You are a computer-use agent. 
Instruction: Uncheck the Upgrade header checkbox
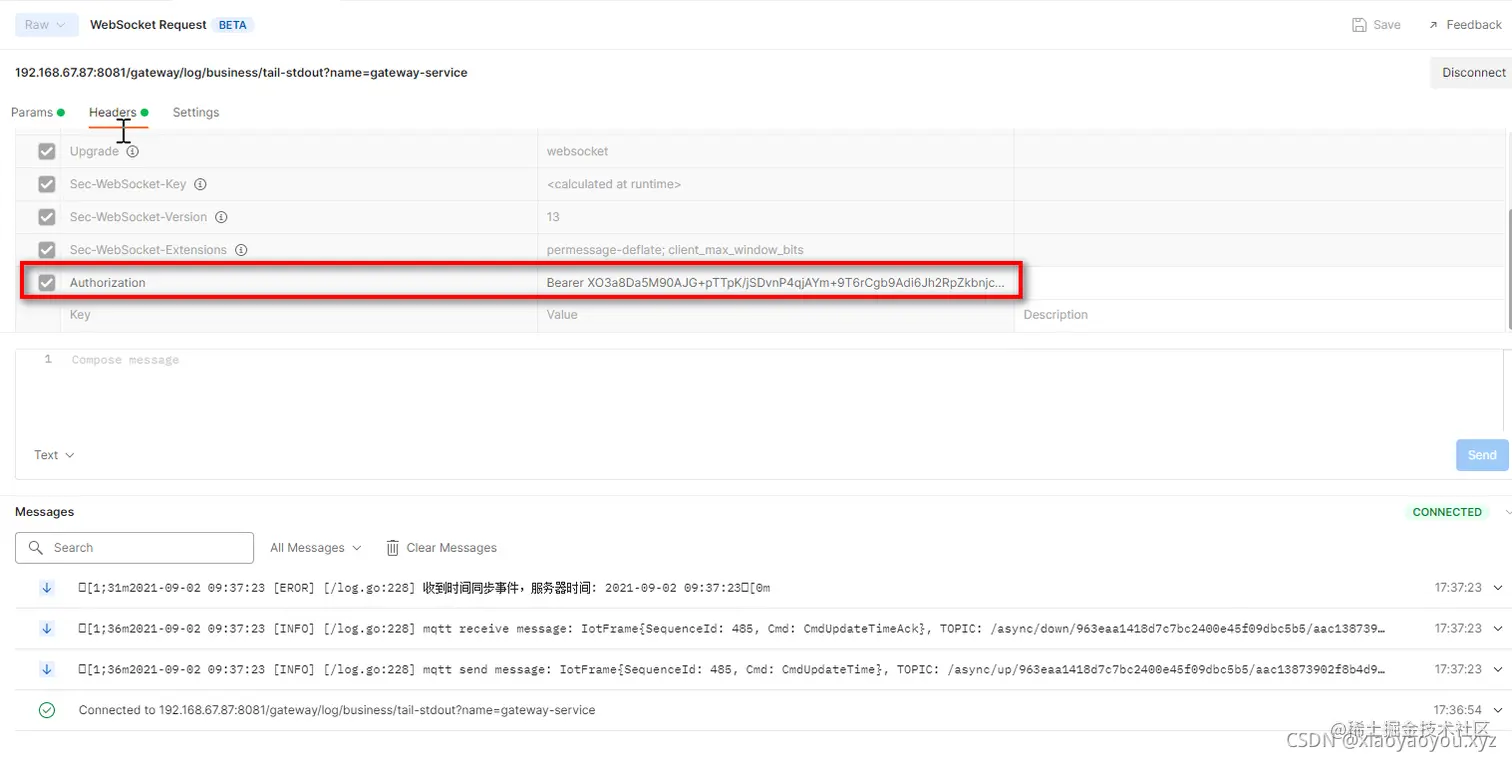point(46,152)
